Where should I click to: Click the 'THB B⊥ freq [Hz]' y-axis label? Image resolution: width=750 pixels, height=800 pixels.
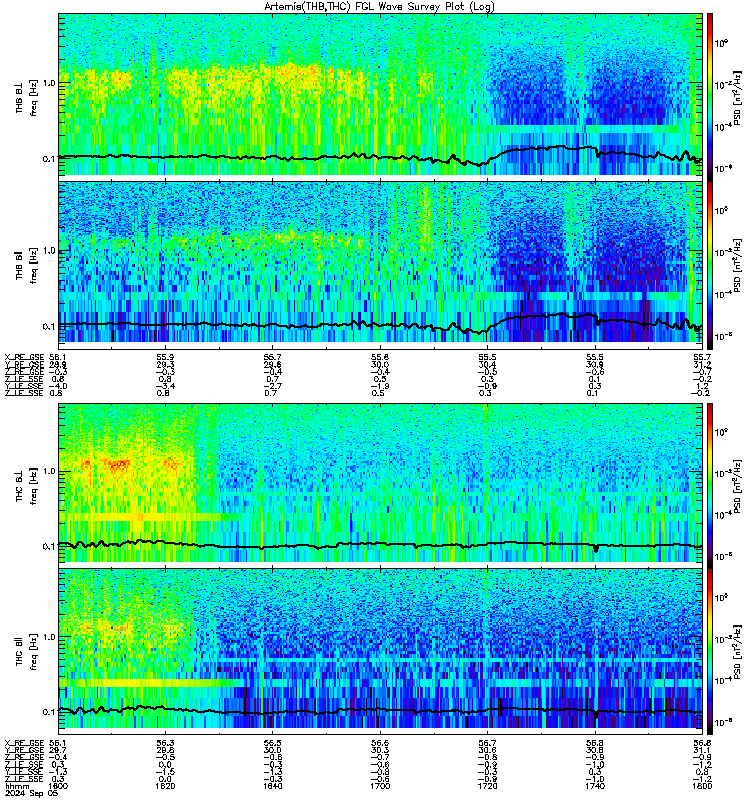(x=27, y=97)
